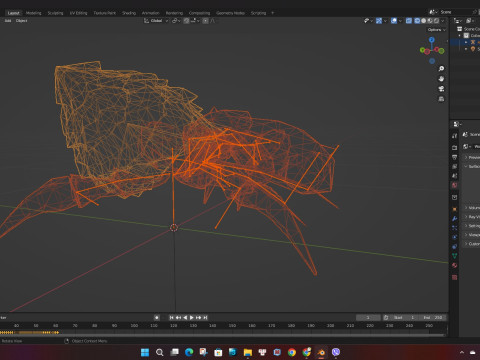
Task: Open the Rendering workspace tab
Action: (x=174, y=13)
